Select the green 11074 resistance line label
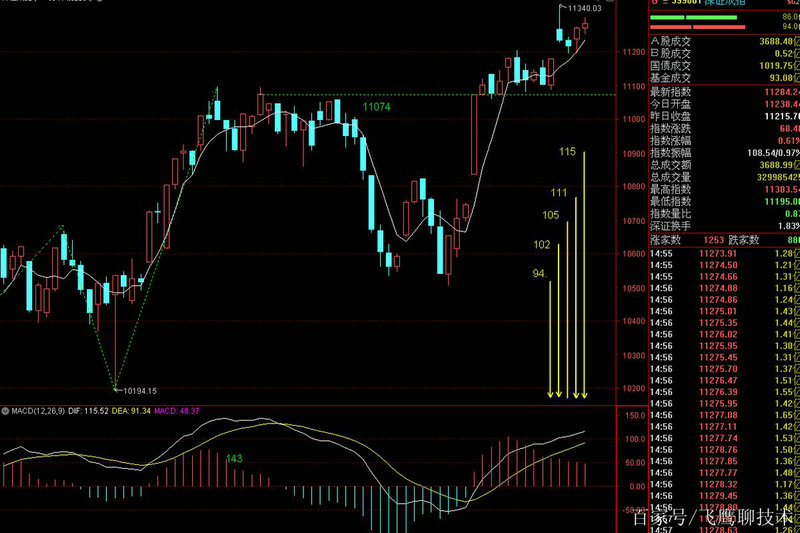 376,106
